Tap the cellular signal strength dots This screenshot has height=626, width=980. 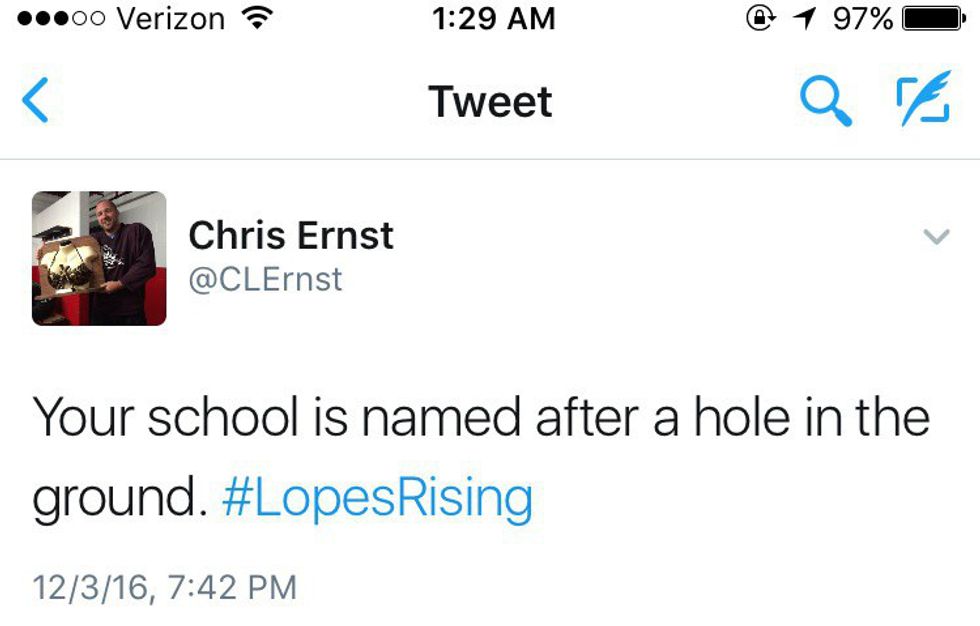point(62,20)
